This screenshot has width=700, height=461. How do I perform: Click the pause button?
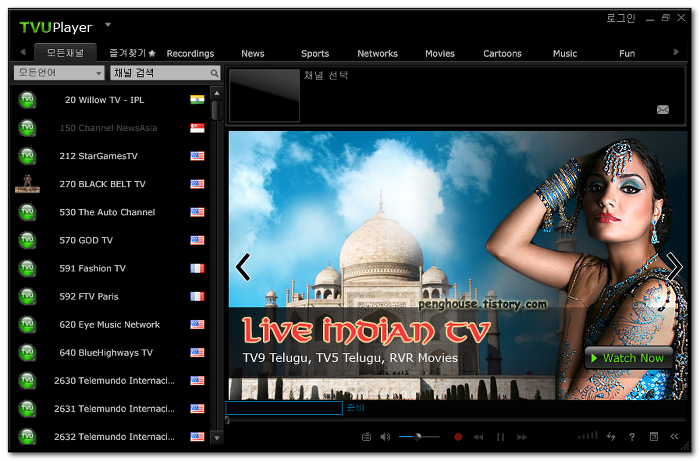500,437
